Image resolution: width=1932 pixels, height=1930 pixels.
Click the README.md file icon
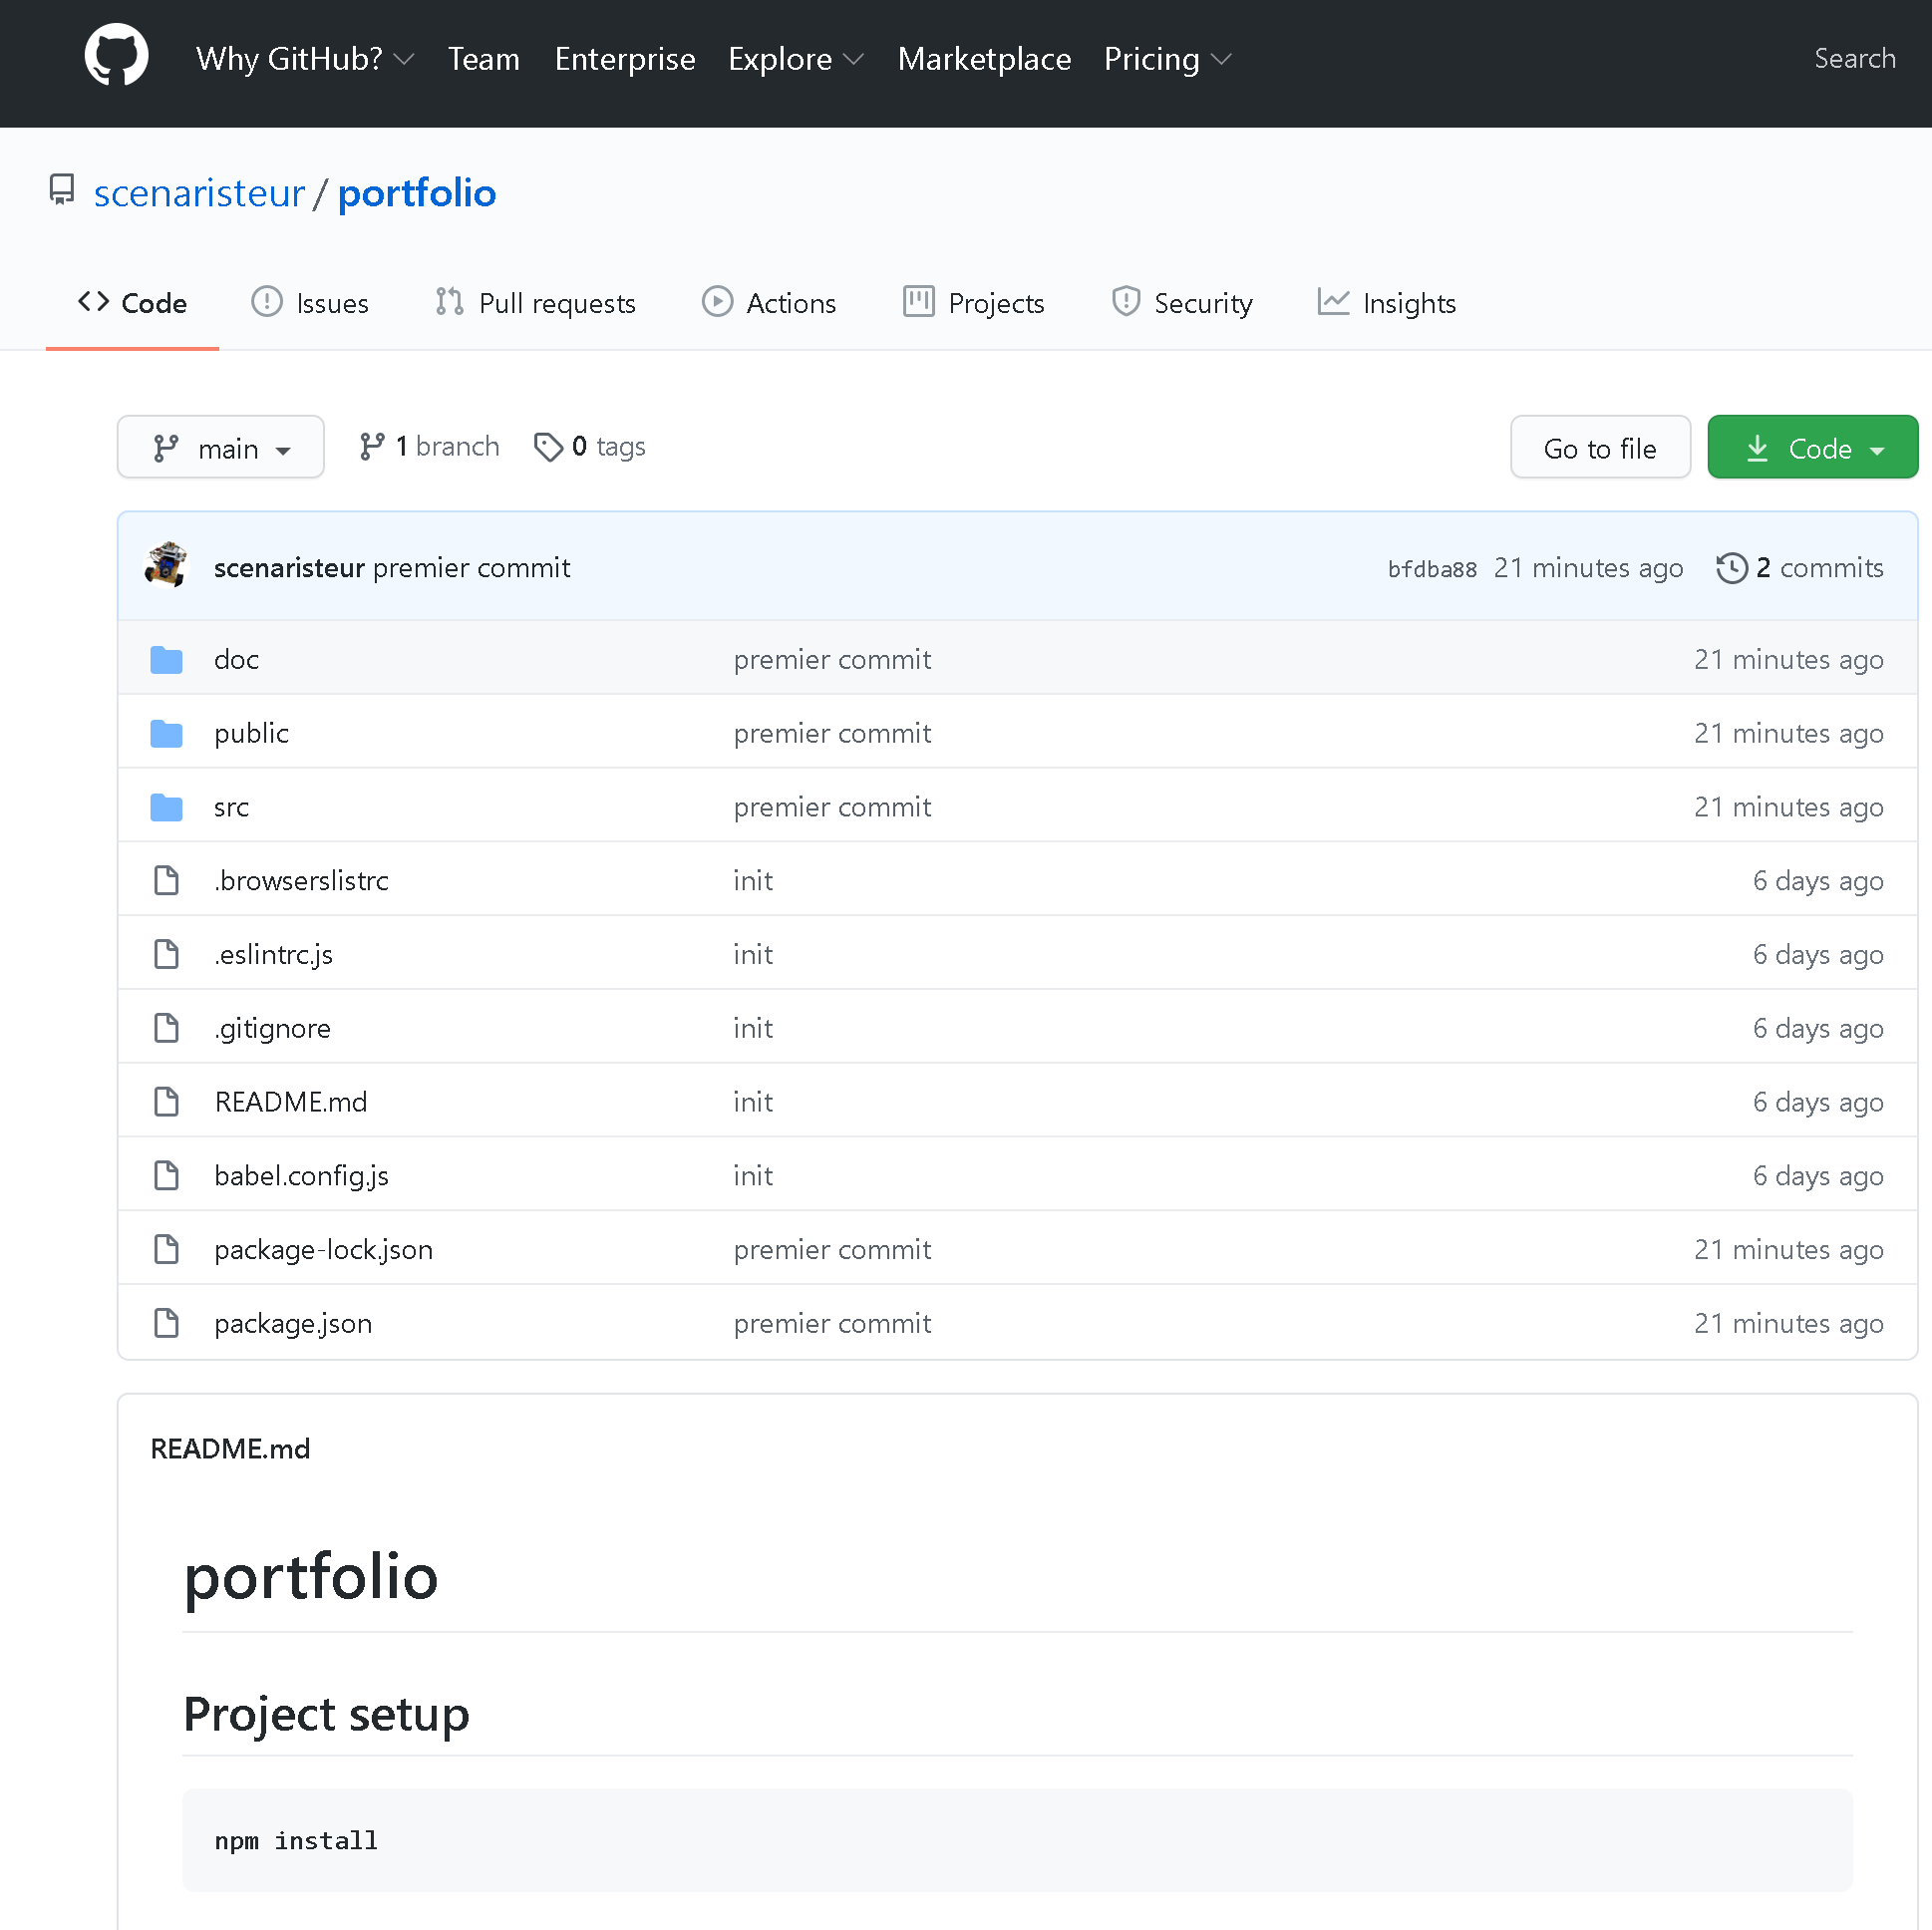click(x=166, y=1100)
